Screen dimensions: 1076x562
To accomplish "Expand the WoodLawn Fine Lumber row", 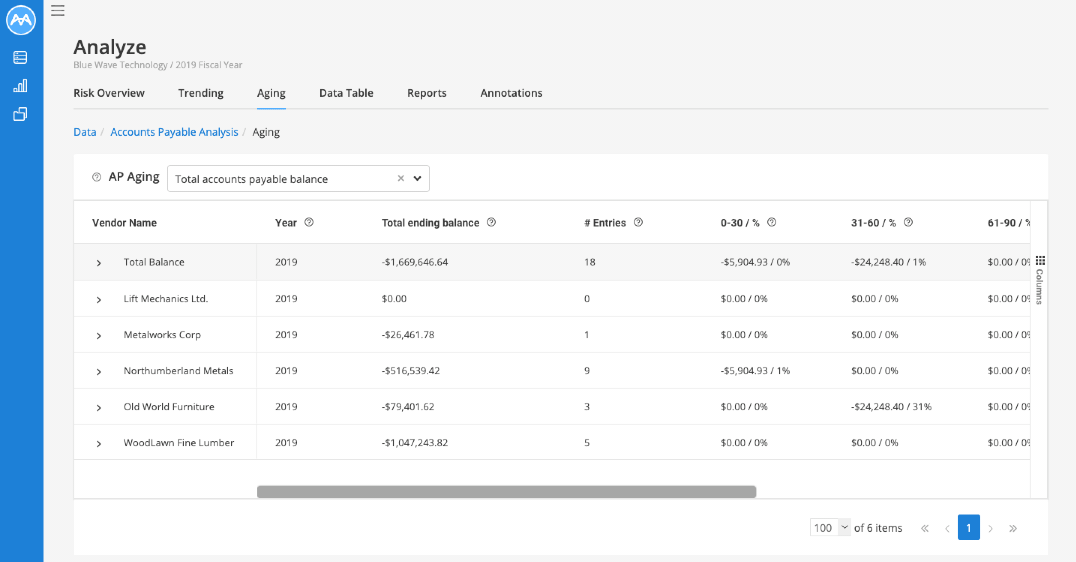I will (x=99, y=444).
